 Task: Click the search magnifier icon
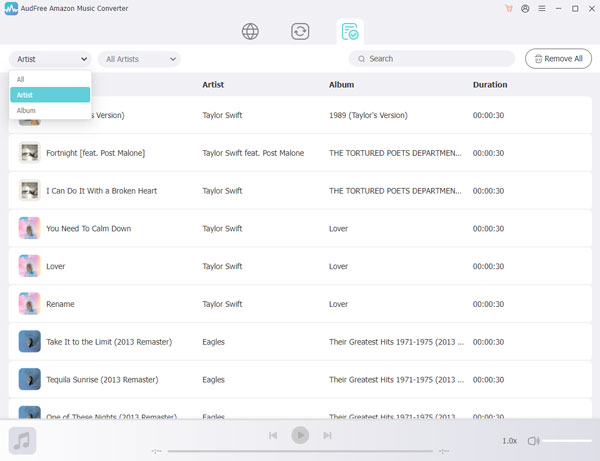coord(361,59)
